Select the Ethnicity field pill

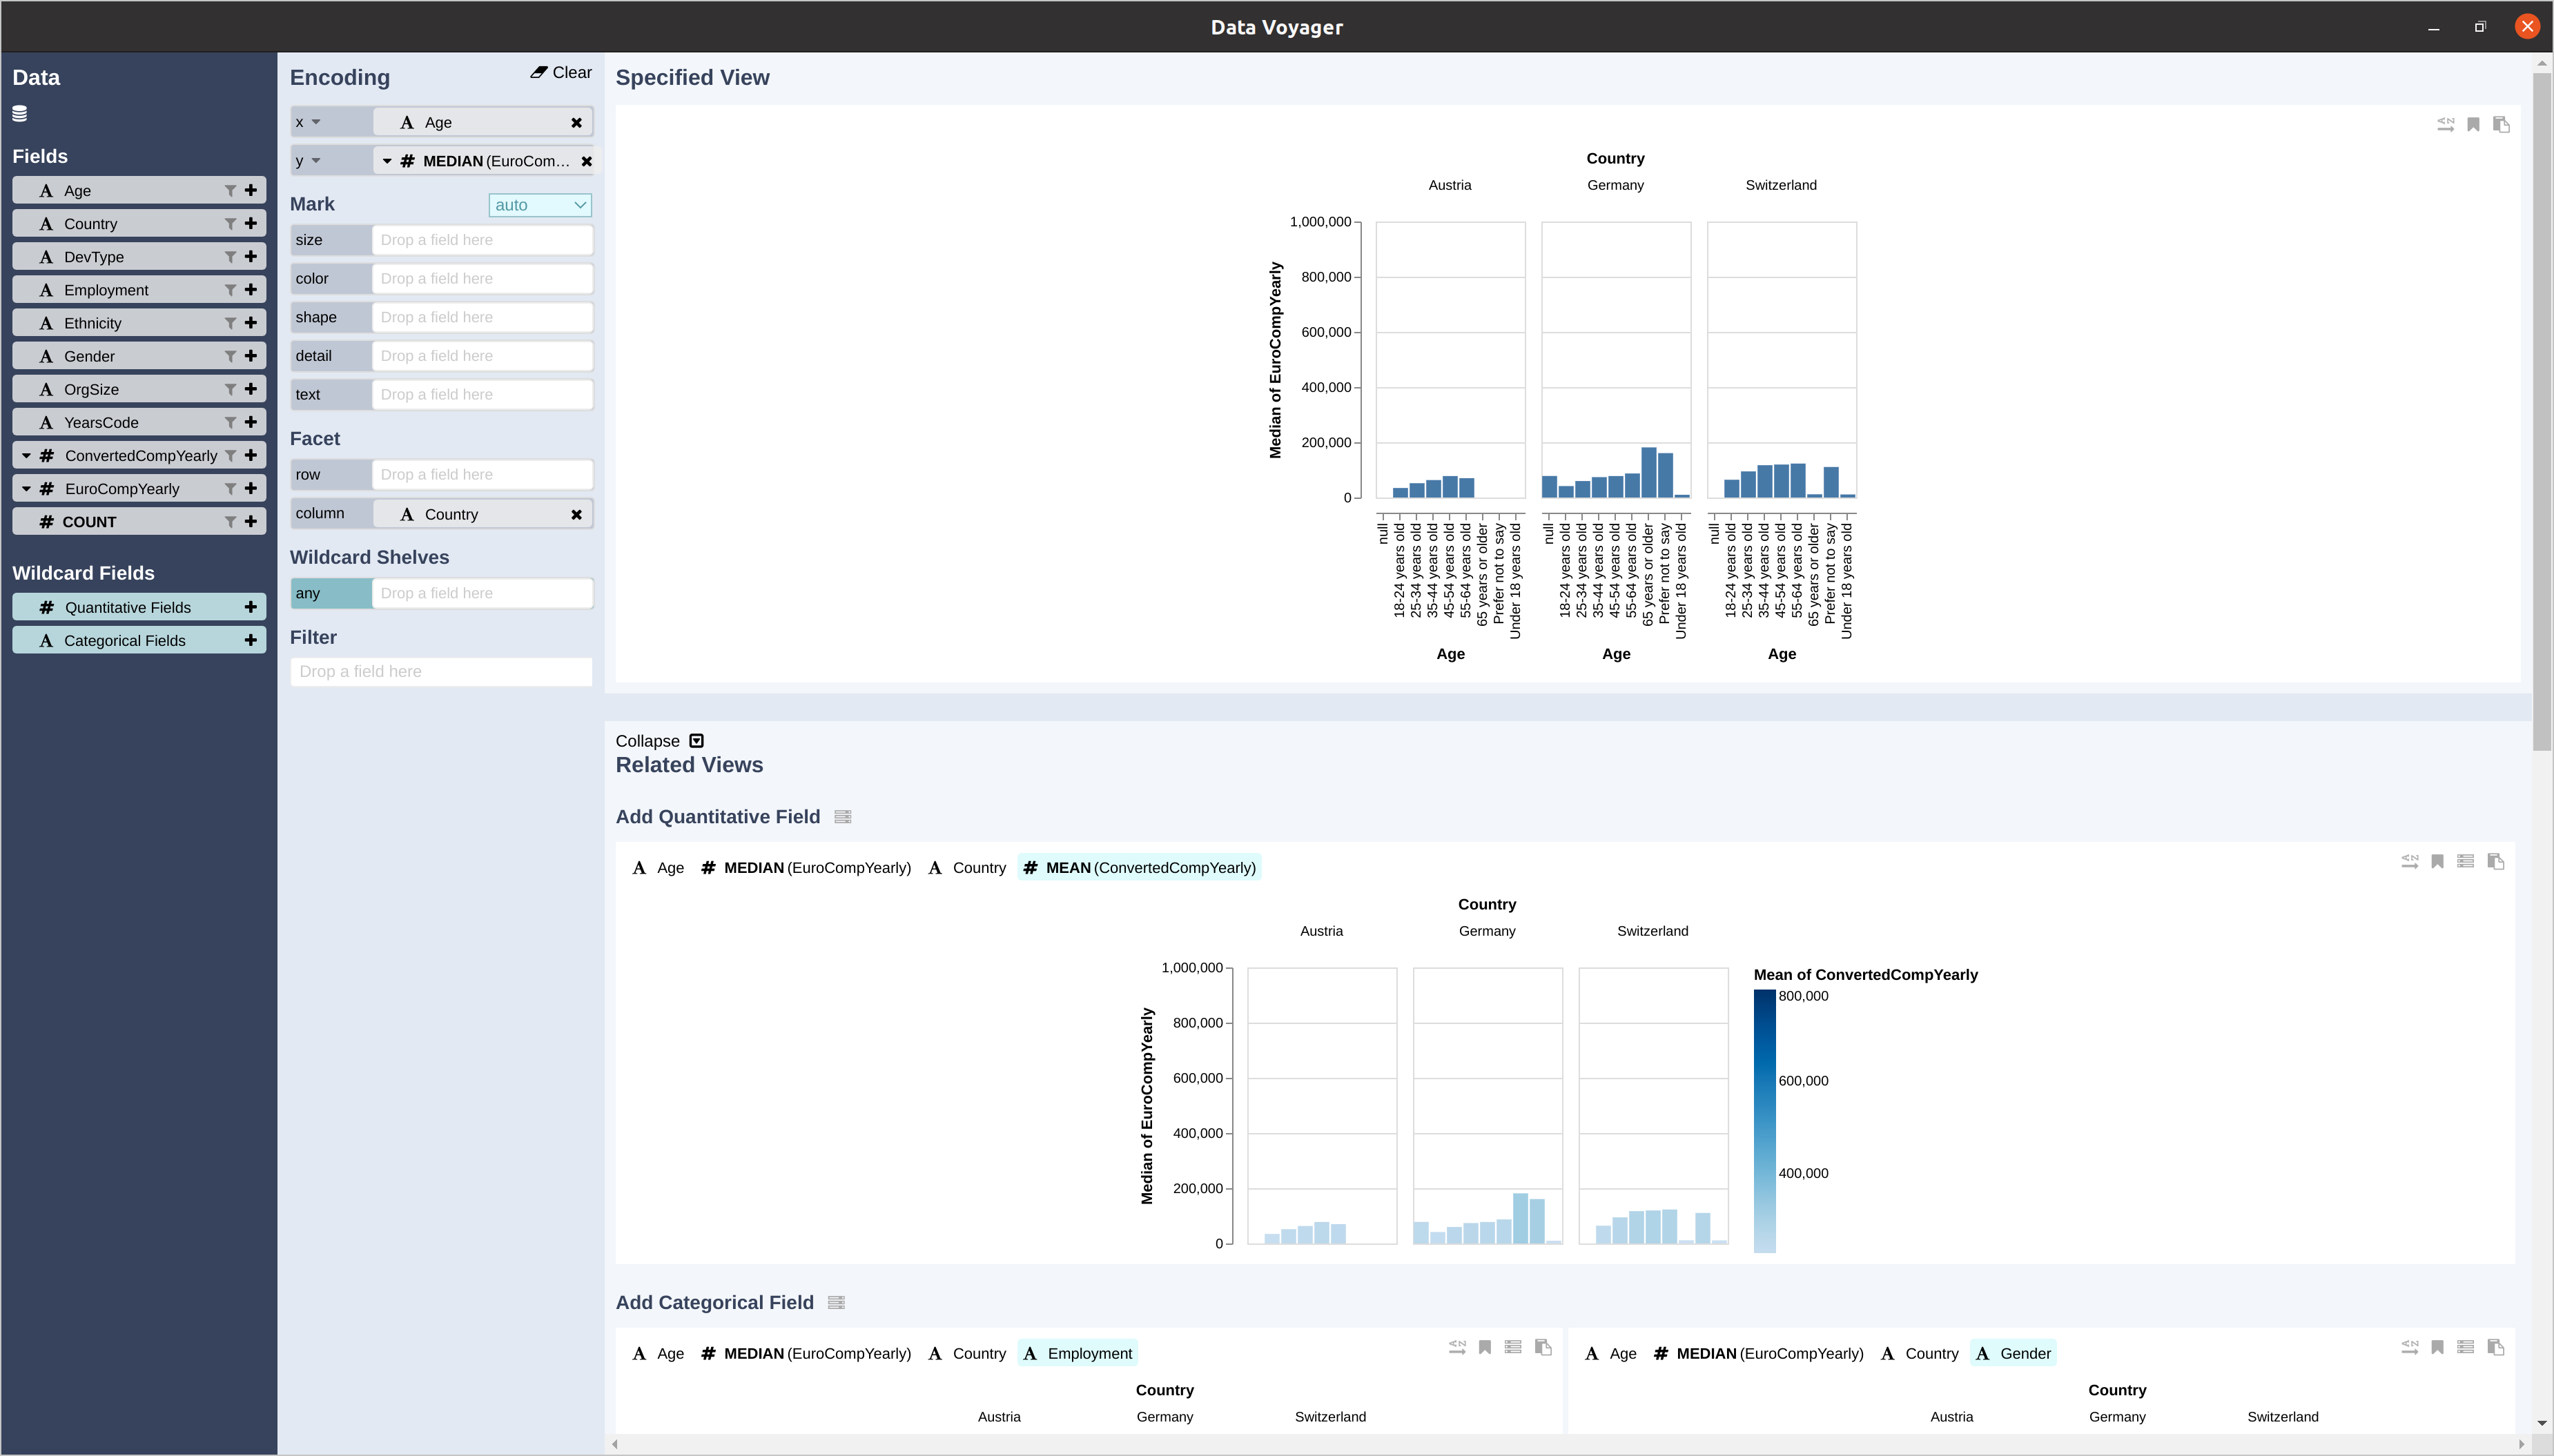pyautogui.click(x=139, y=322)
